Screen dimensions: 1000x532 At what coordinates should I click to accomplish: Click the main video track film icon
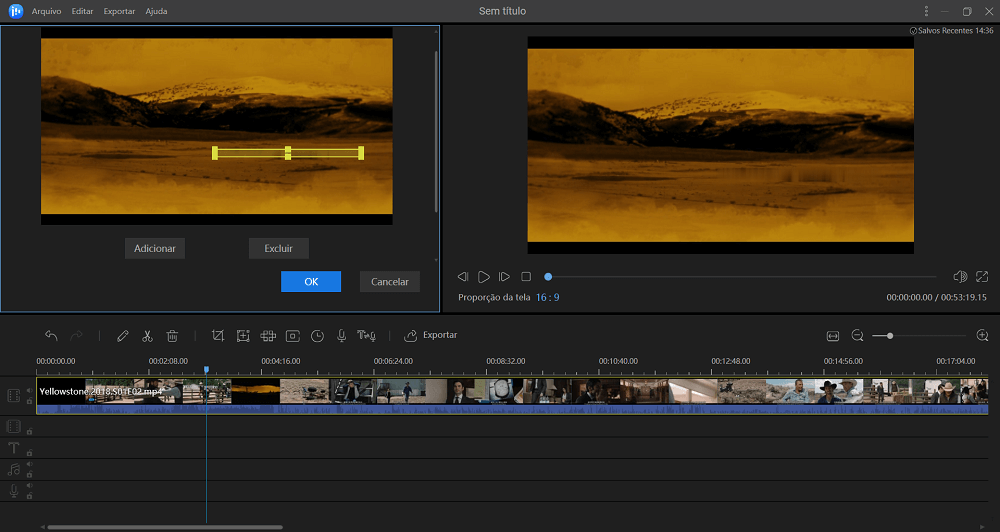tap(13, 395)
